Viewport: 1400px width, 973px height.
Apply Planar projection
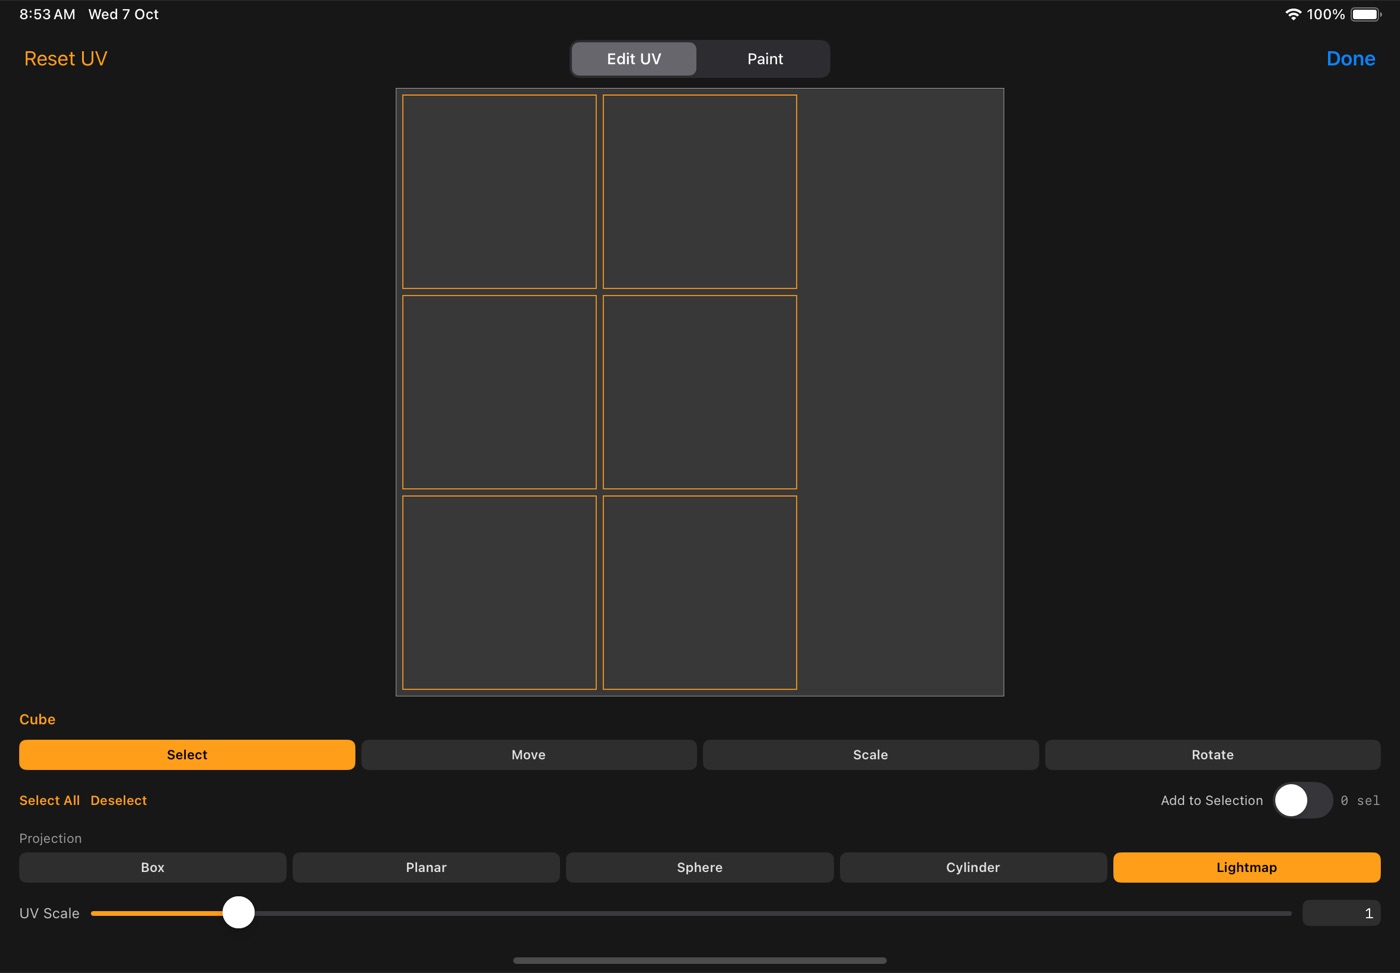click(426, 867)
